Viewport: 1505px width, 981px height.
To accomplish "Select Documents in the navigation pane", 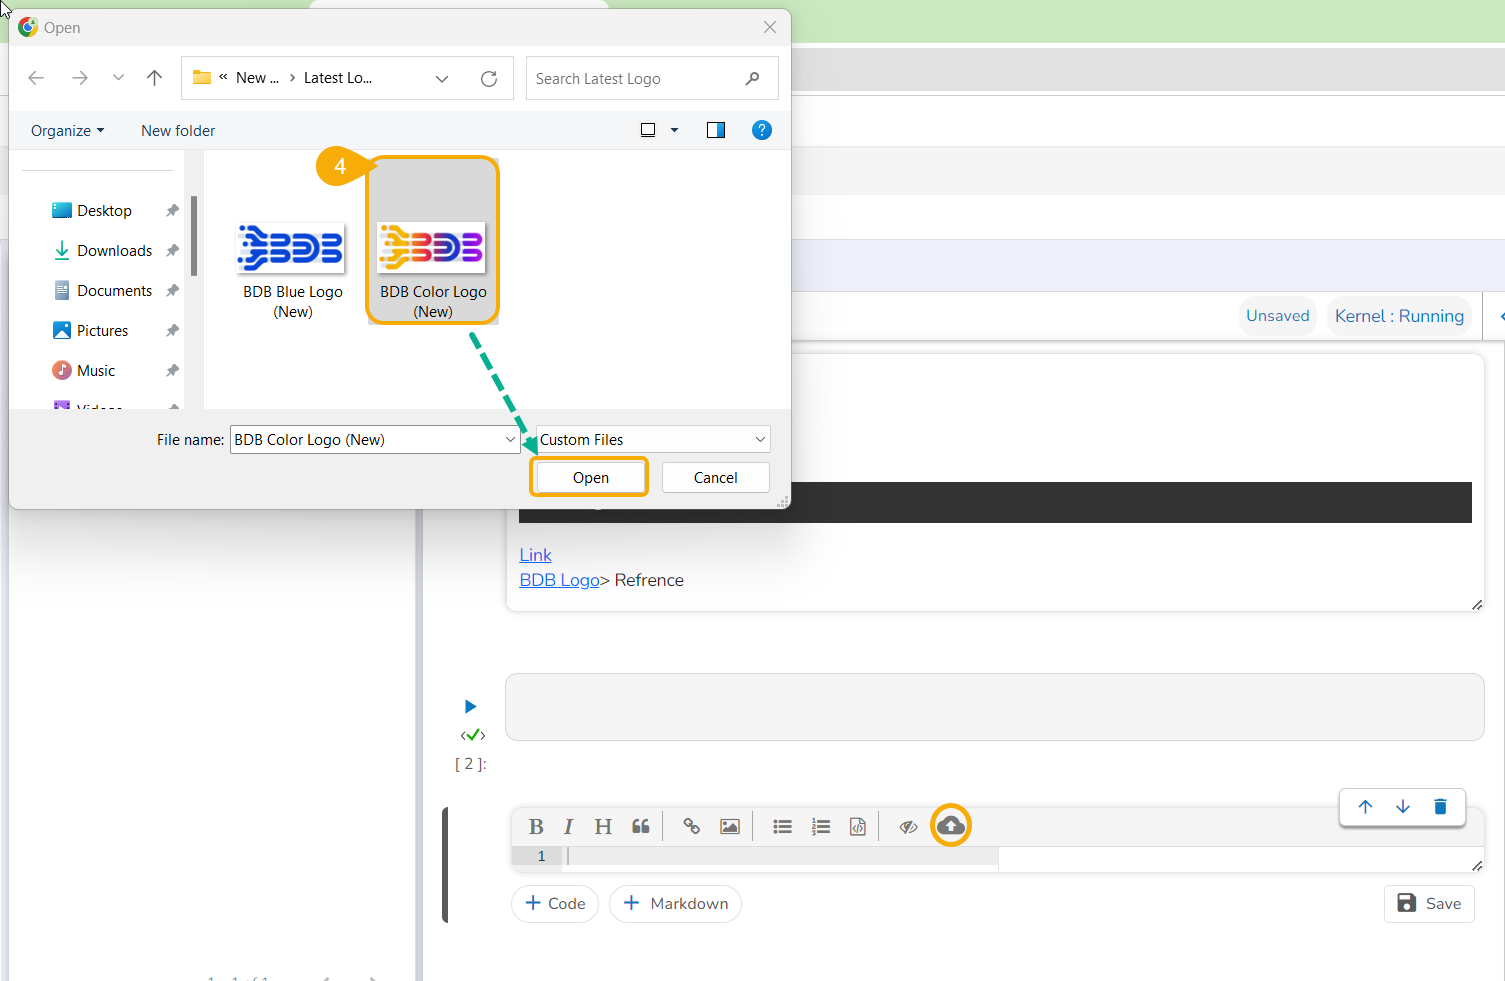I will coord(104,290).
